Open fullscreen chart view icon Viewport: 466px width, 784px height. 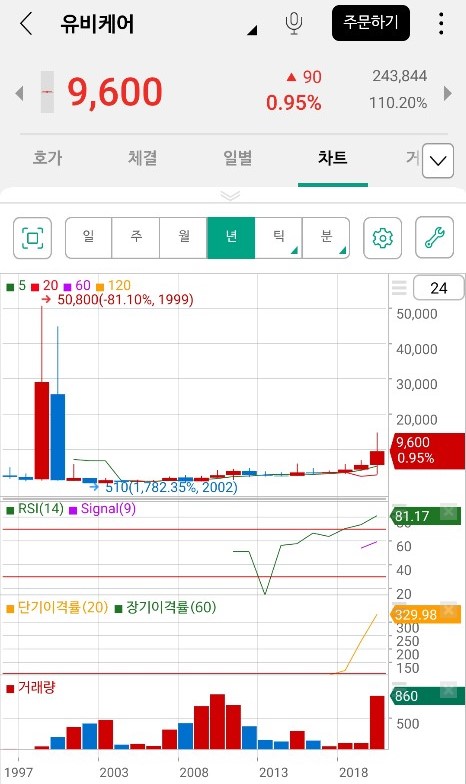[x=32, y=238]
